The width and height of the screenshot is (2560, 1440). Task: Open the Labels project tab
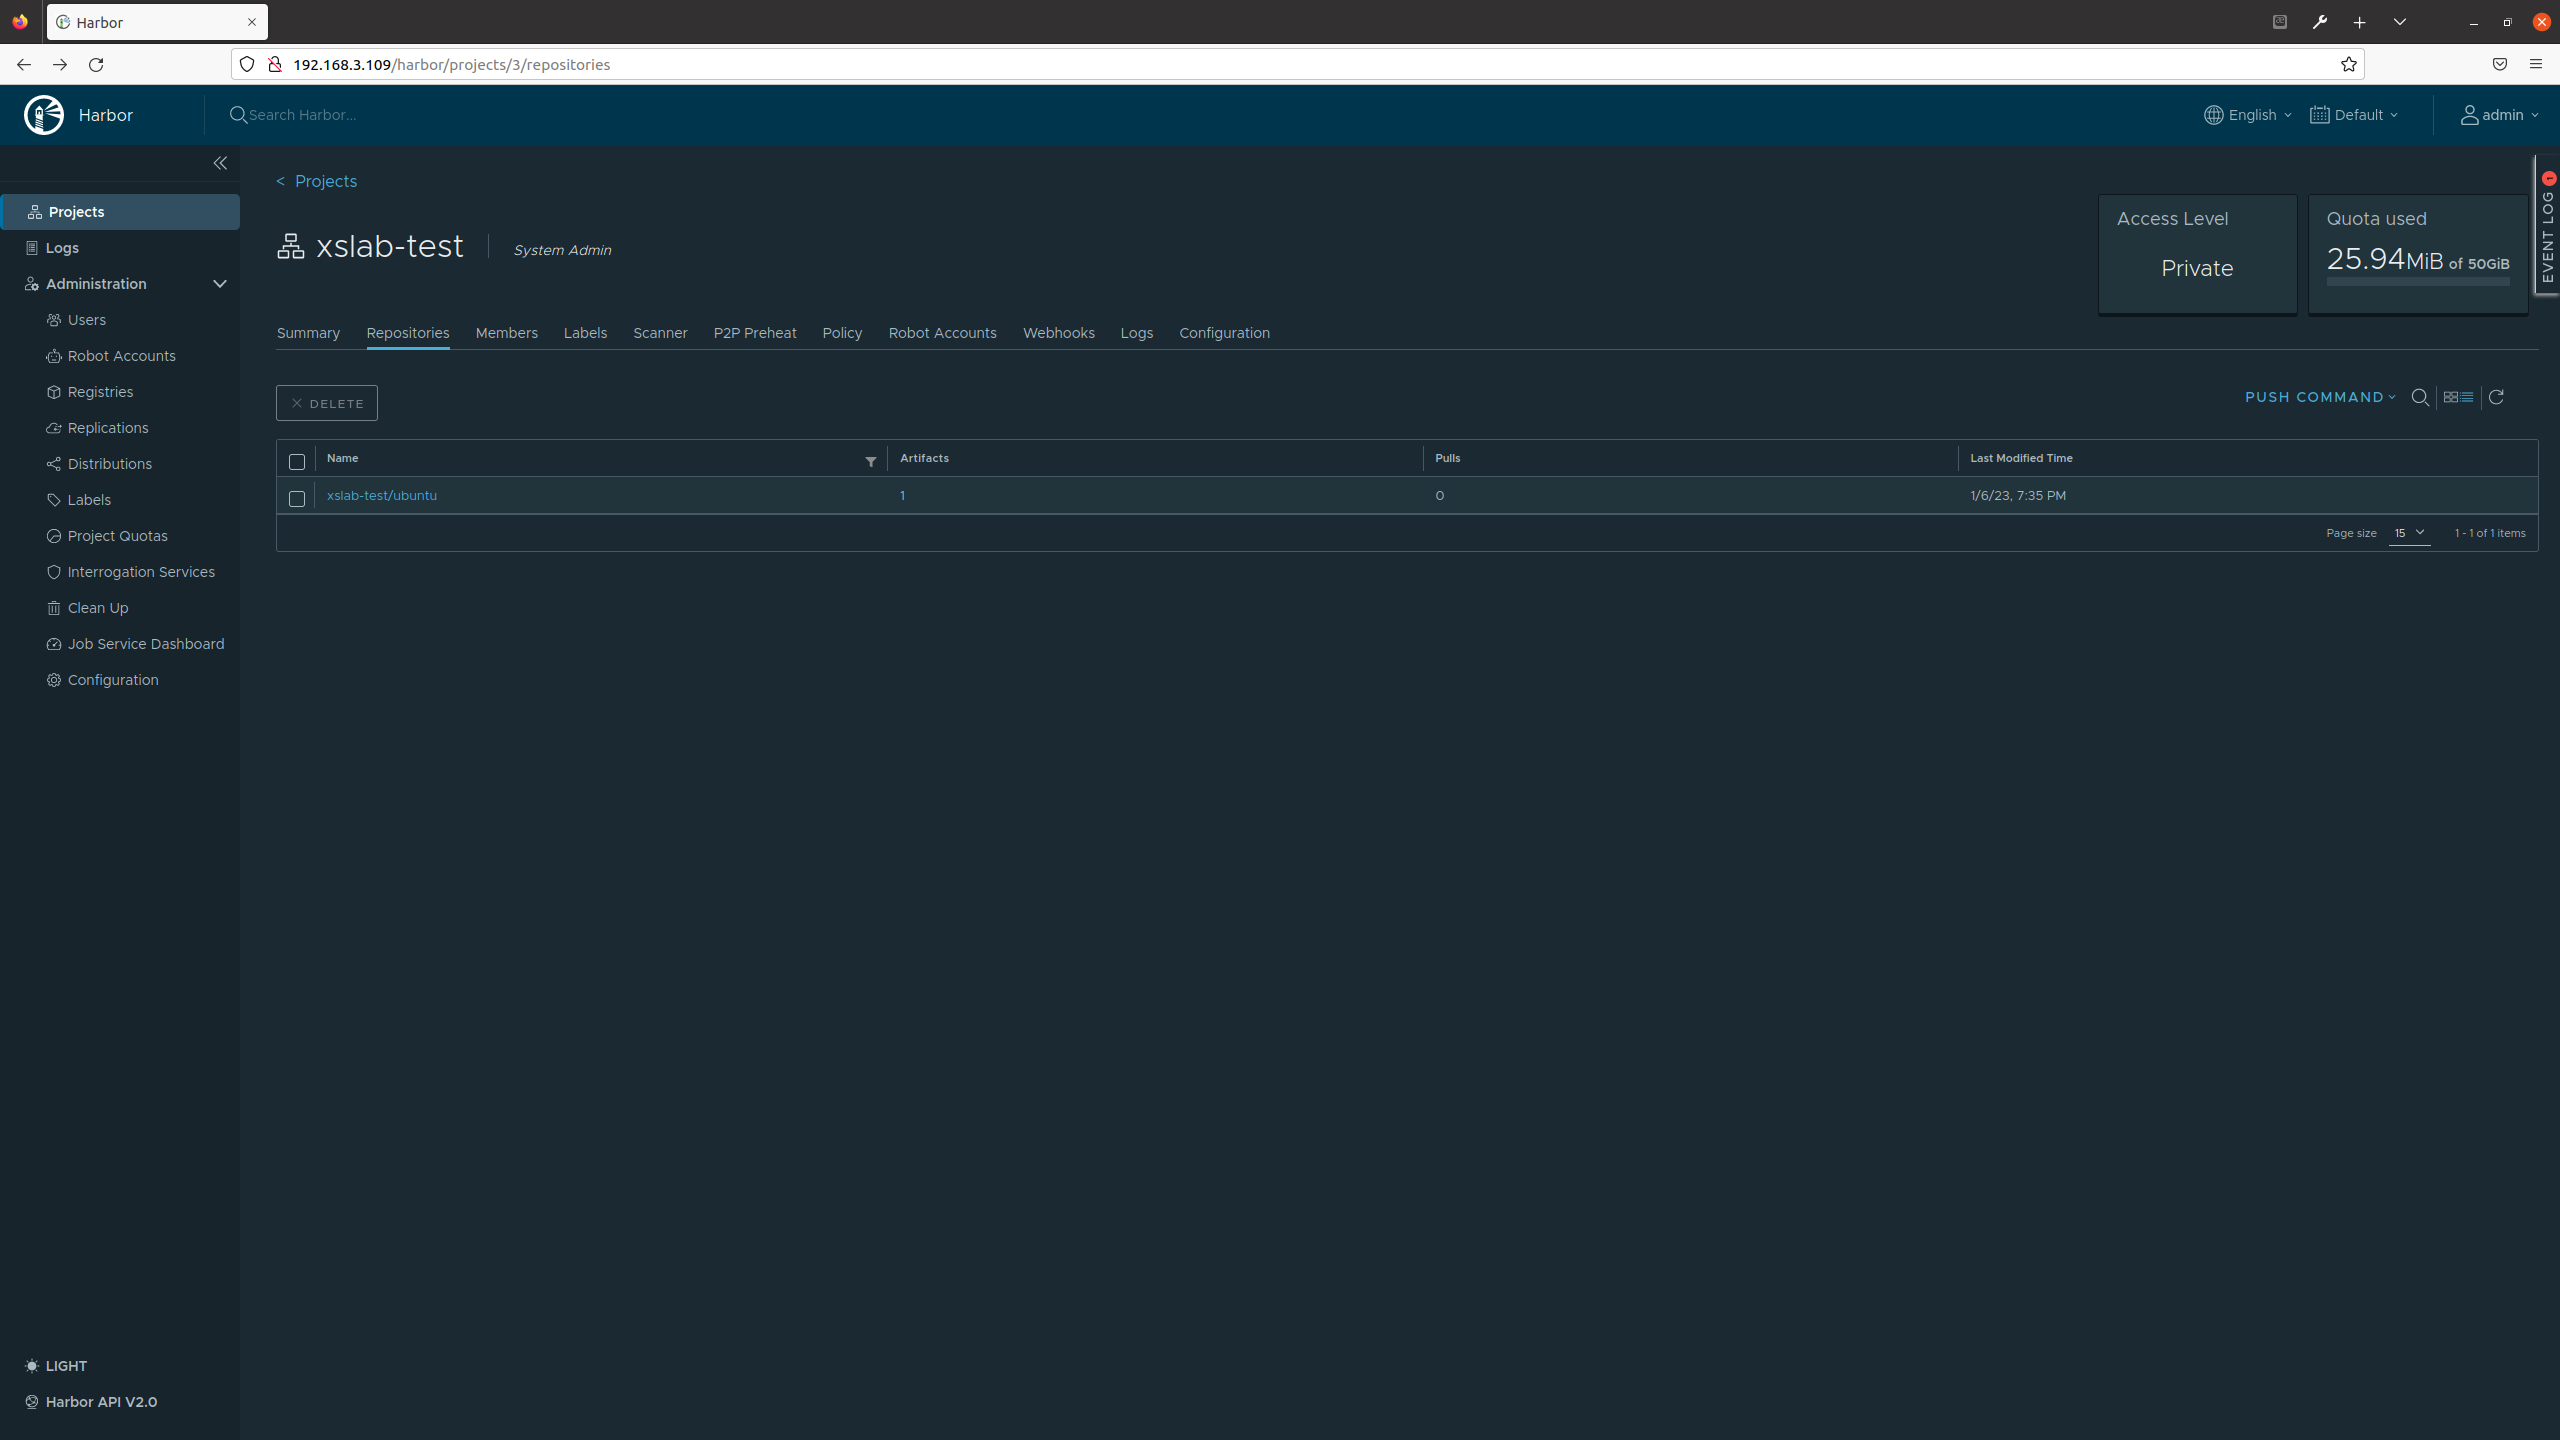[x=585, y=333]
